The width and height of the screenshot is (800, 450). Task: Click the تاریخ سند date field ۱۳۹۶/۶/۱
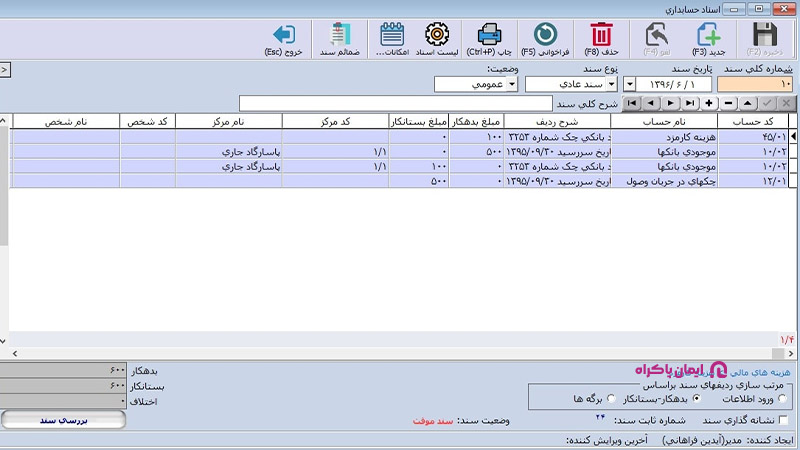(673, 84)
